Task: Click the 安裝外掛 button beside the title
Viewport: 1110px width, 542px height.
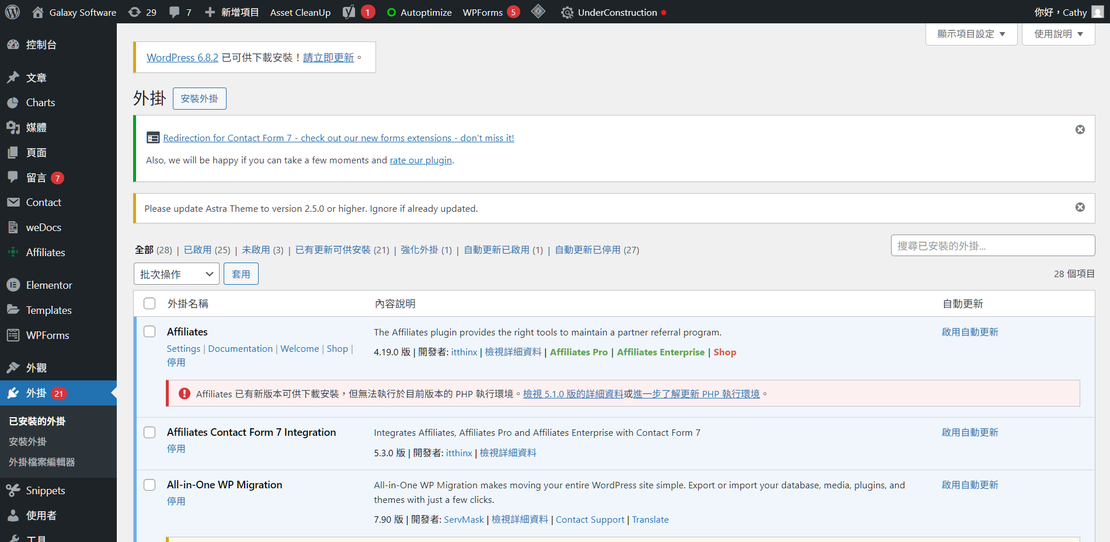Action: [199, 99]
